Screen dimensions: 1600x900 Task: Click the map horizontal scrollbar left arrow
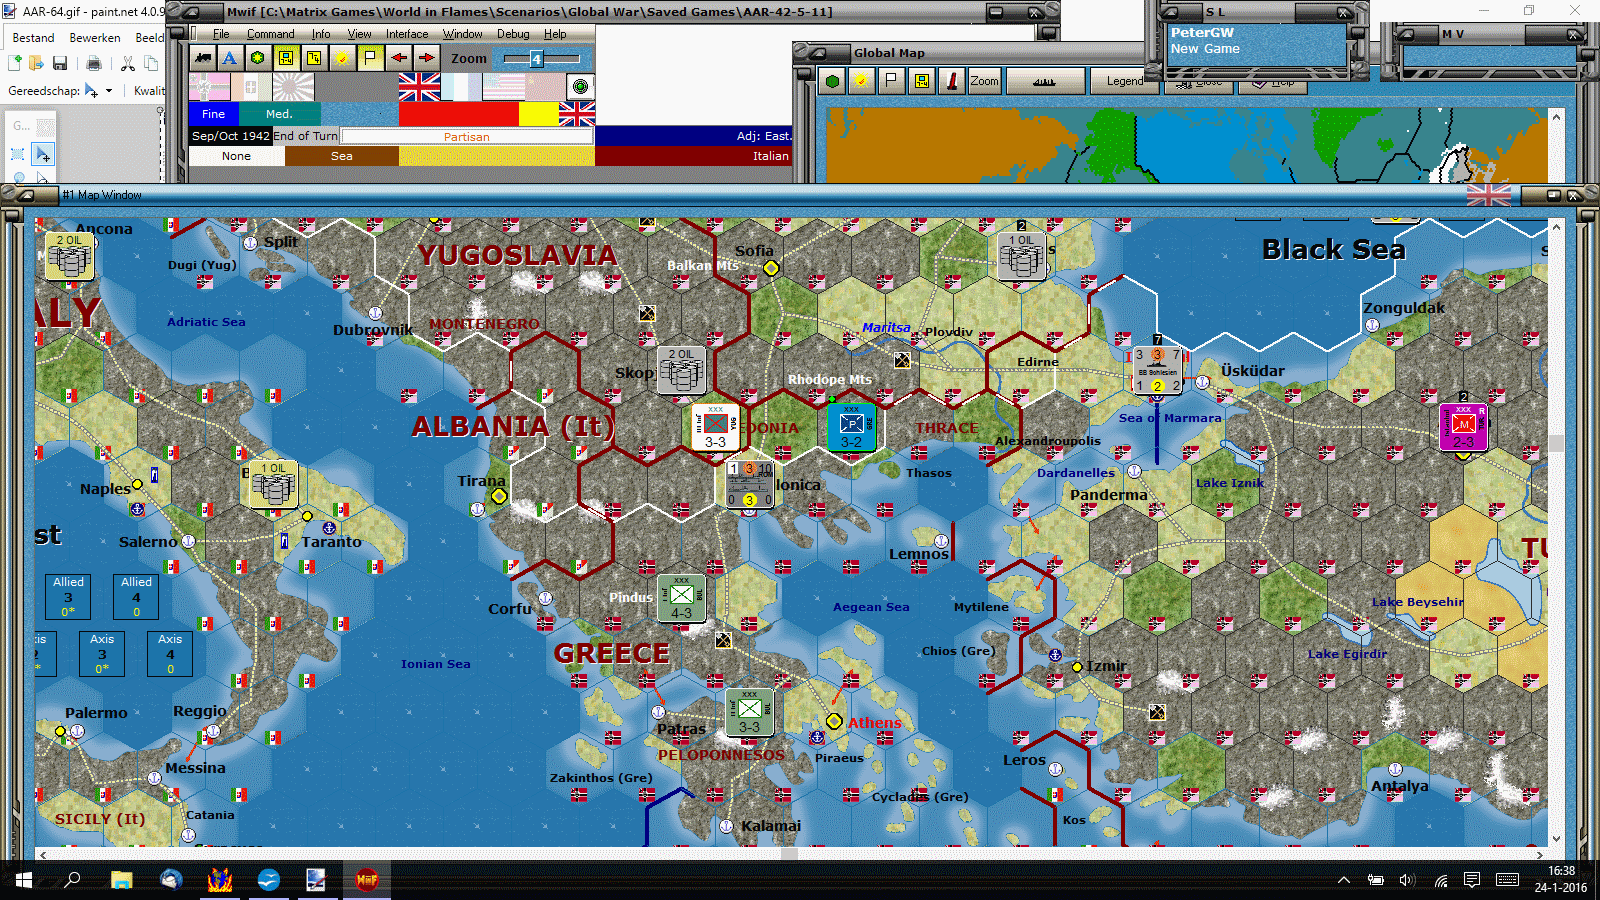[x=43, y=855]
